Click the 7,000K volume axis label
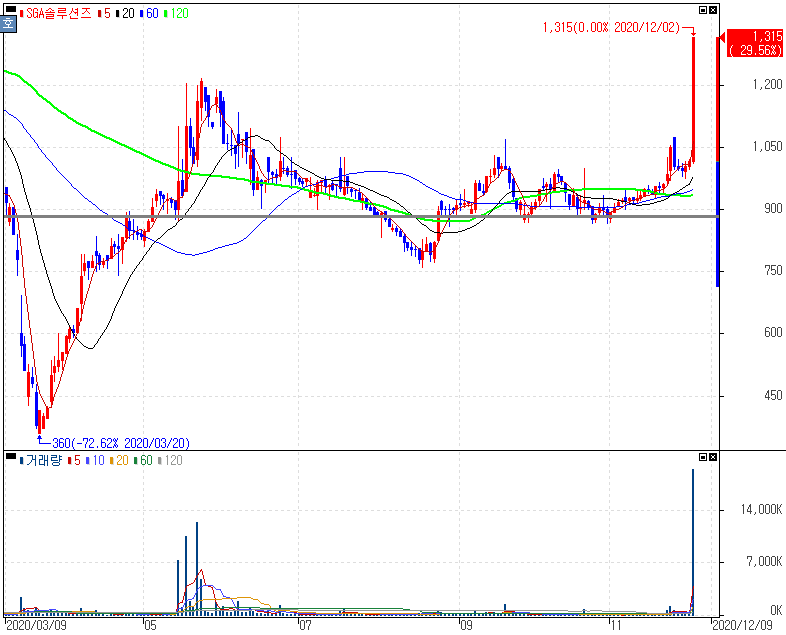The image size is (786, 635). (x=764, y=562)
